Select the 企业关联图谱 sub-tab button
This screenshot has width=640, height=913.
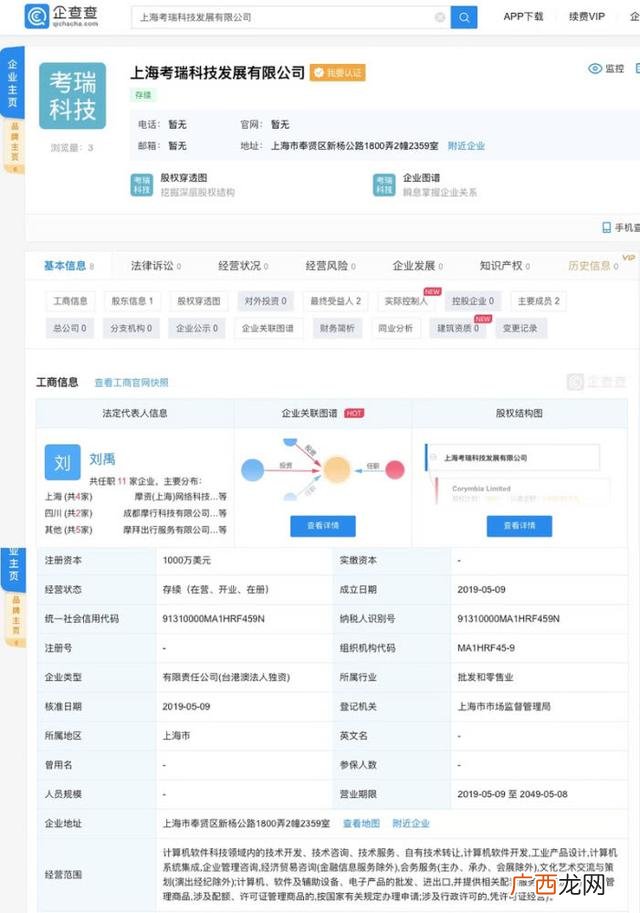coord(268,328)
